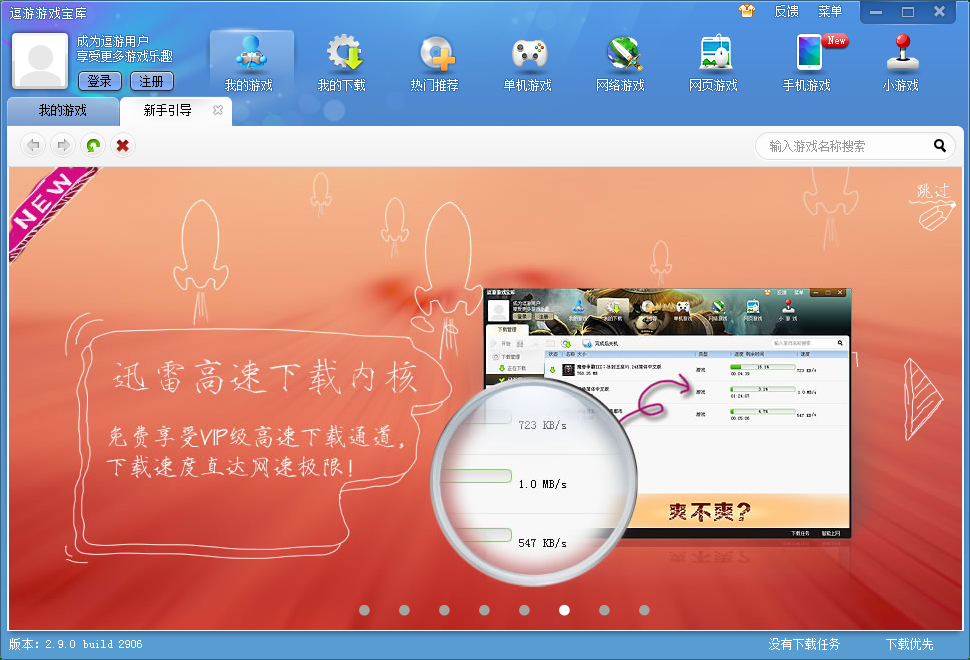
Task: Click the skin shirt icon in title bar
Action: (x=747, y=11)
